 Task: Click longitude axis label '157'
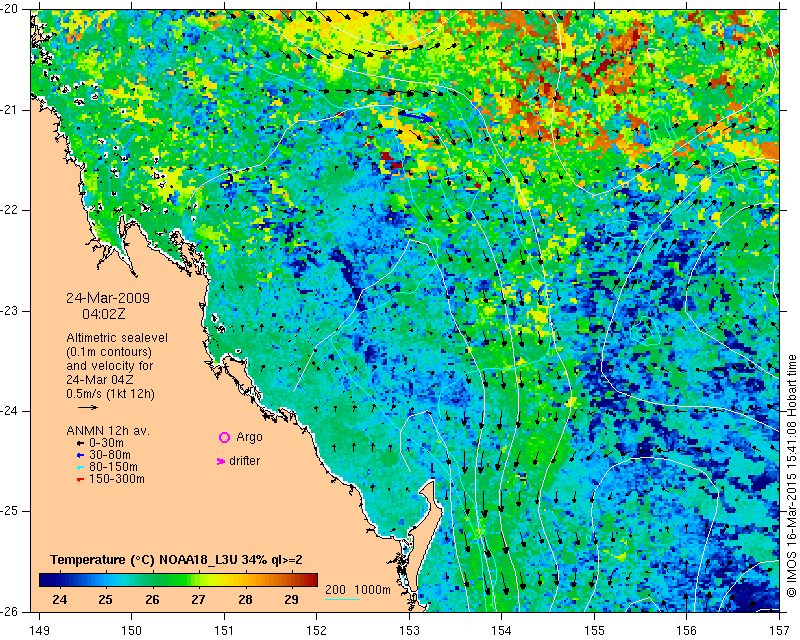(780, 631)
